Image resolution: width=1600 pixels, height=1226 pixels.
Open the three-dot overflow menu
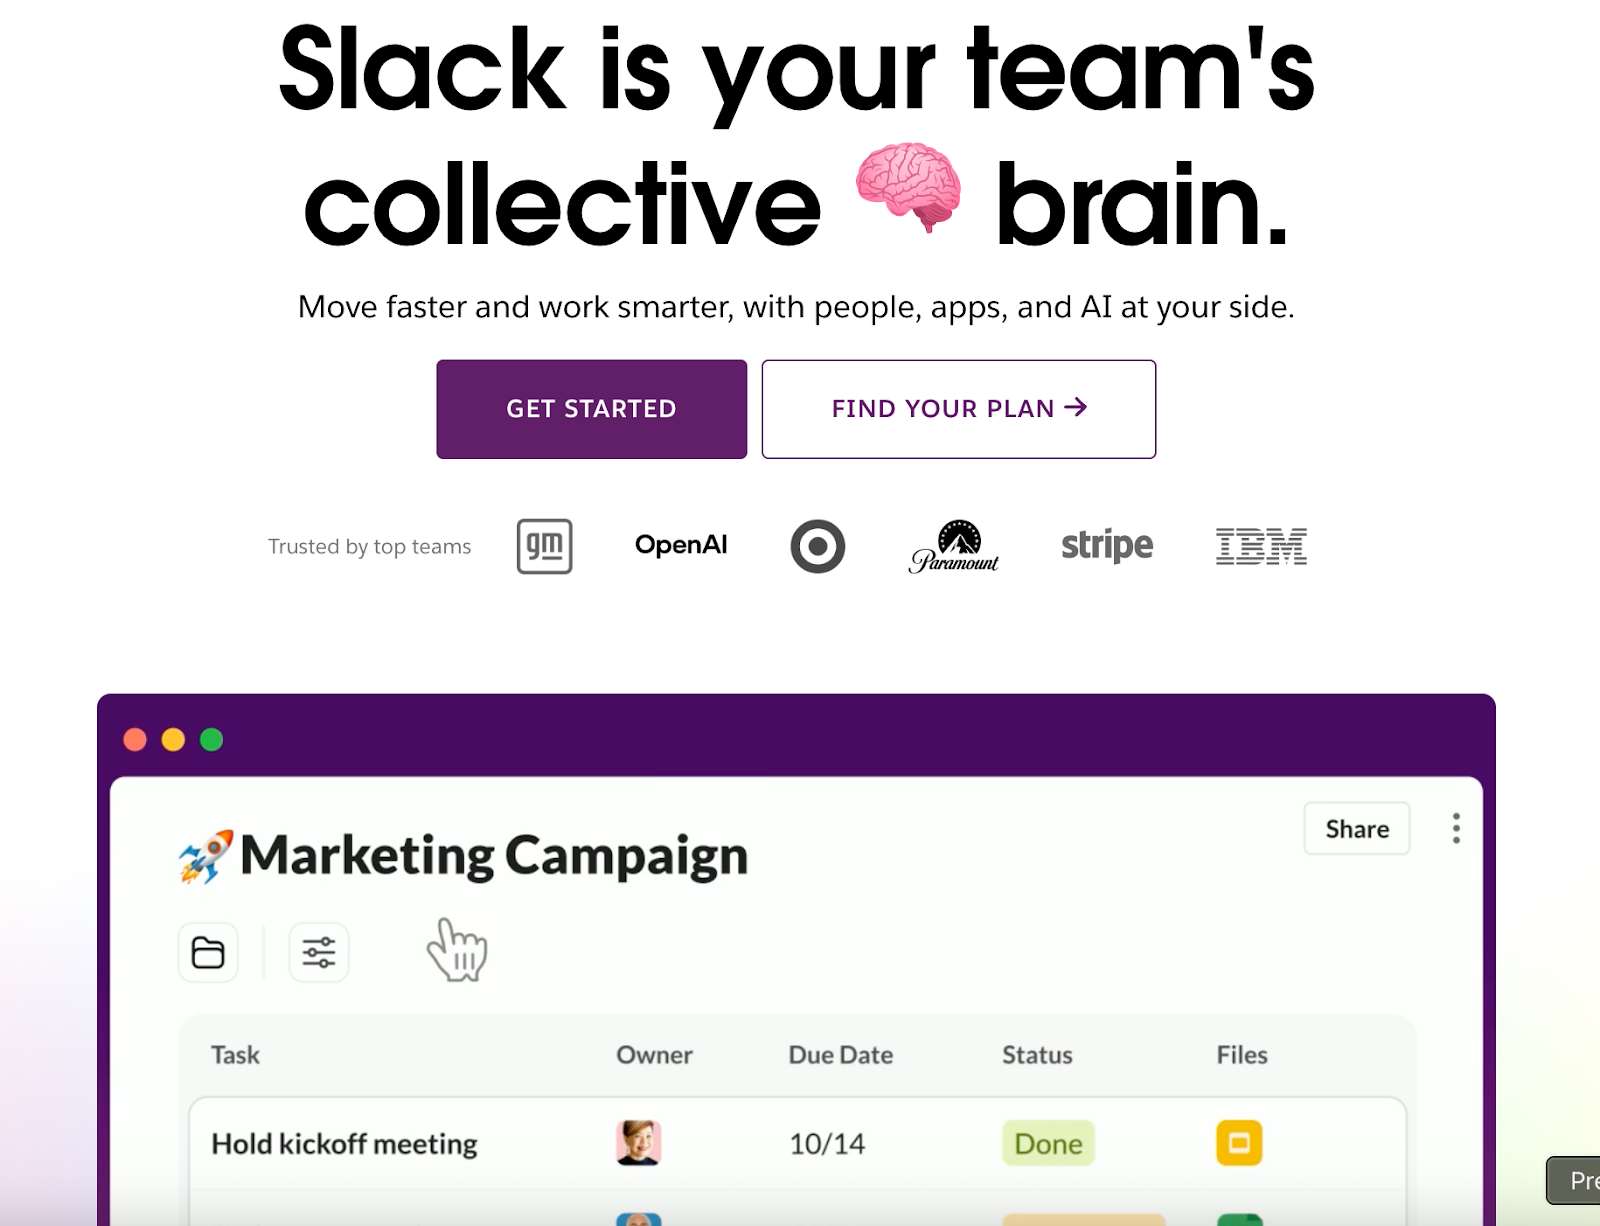1456,828
